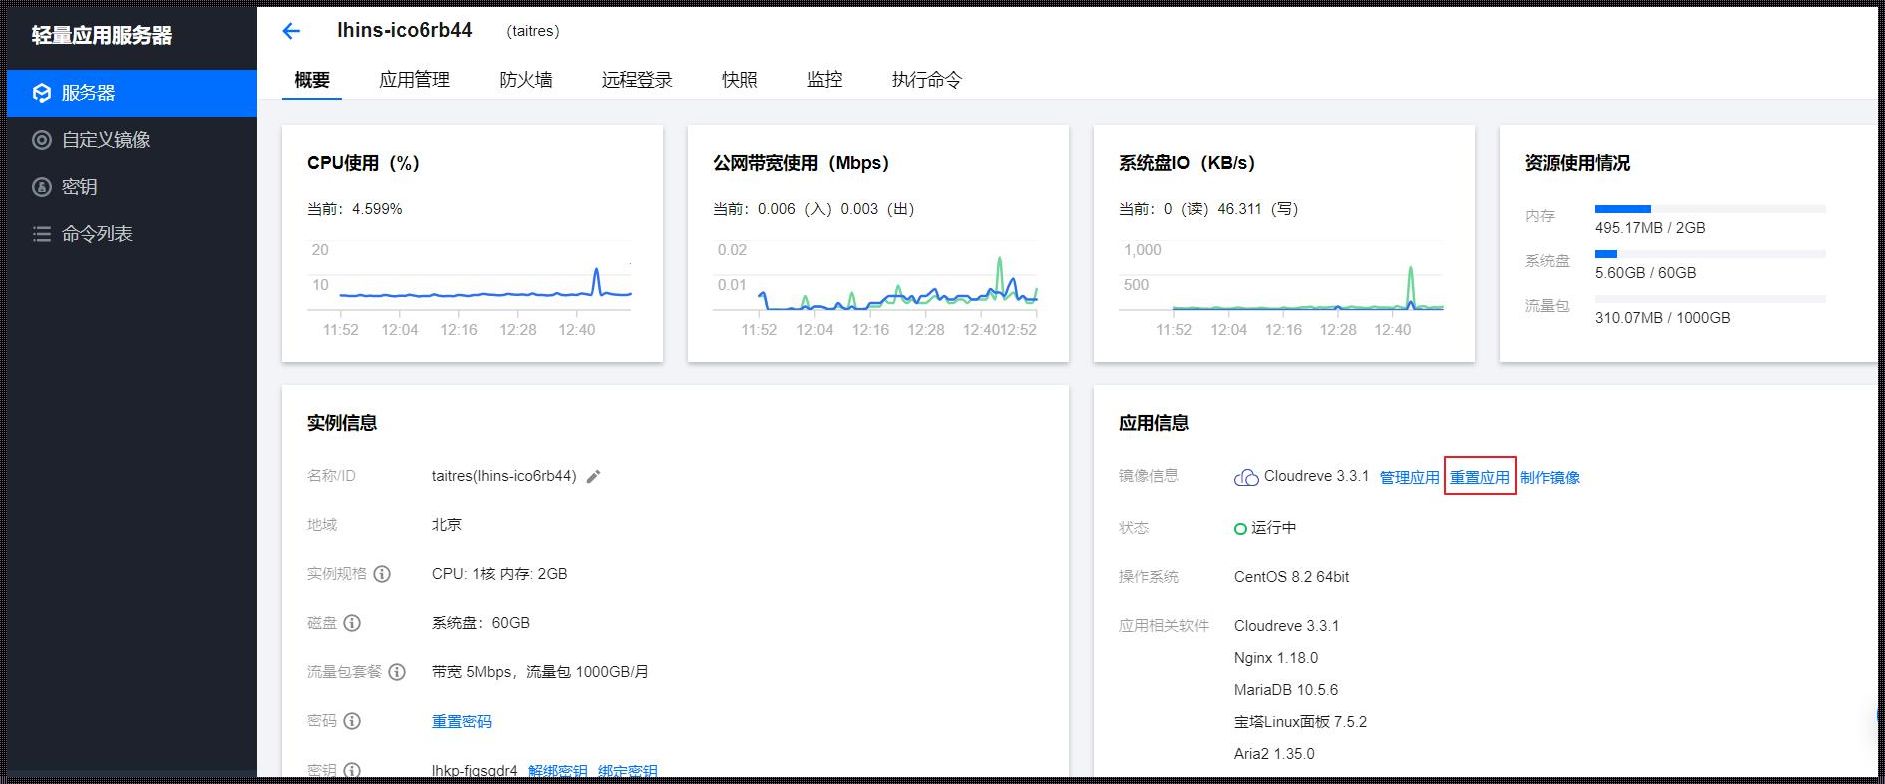Click the 轻量应用服务器 title
This screenshot has height=784, width=1885.
102,35
